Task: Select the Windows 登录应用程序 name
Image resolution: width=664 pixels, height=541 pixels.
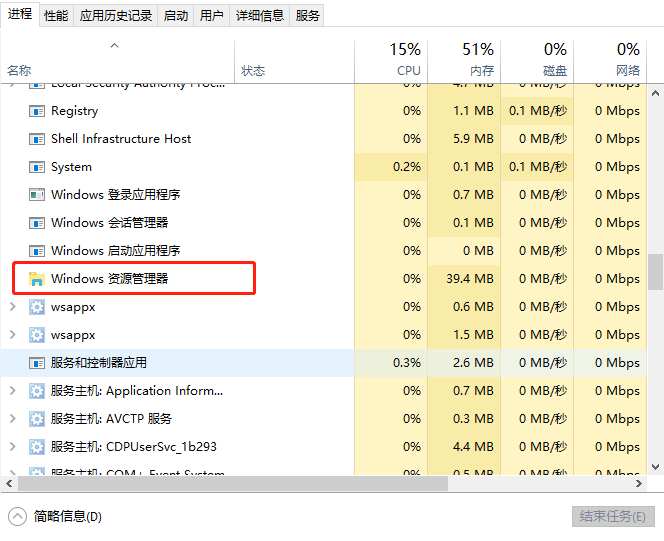Action: tap(116, 195)
